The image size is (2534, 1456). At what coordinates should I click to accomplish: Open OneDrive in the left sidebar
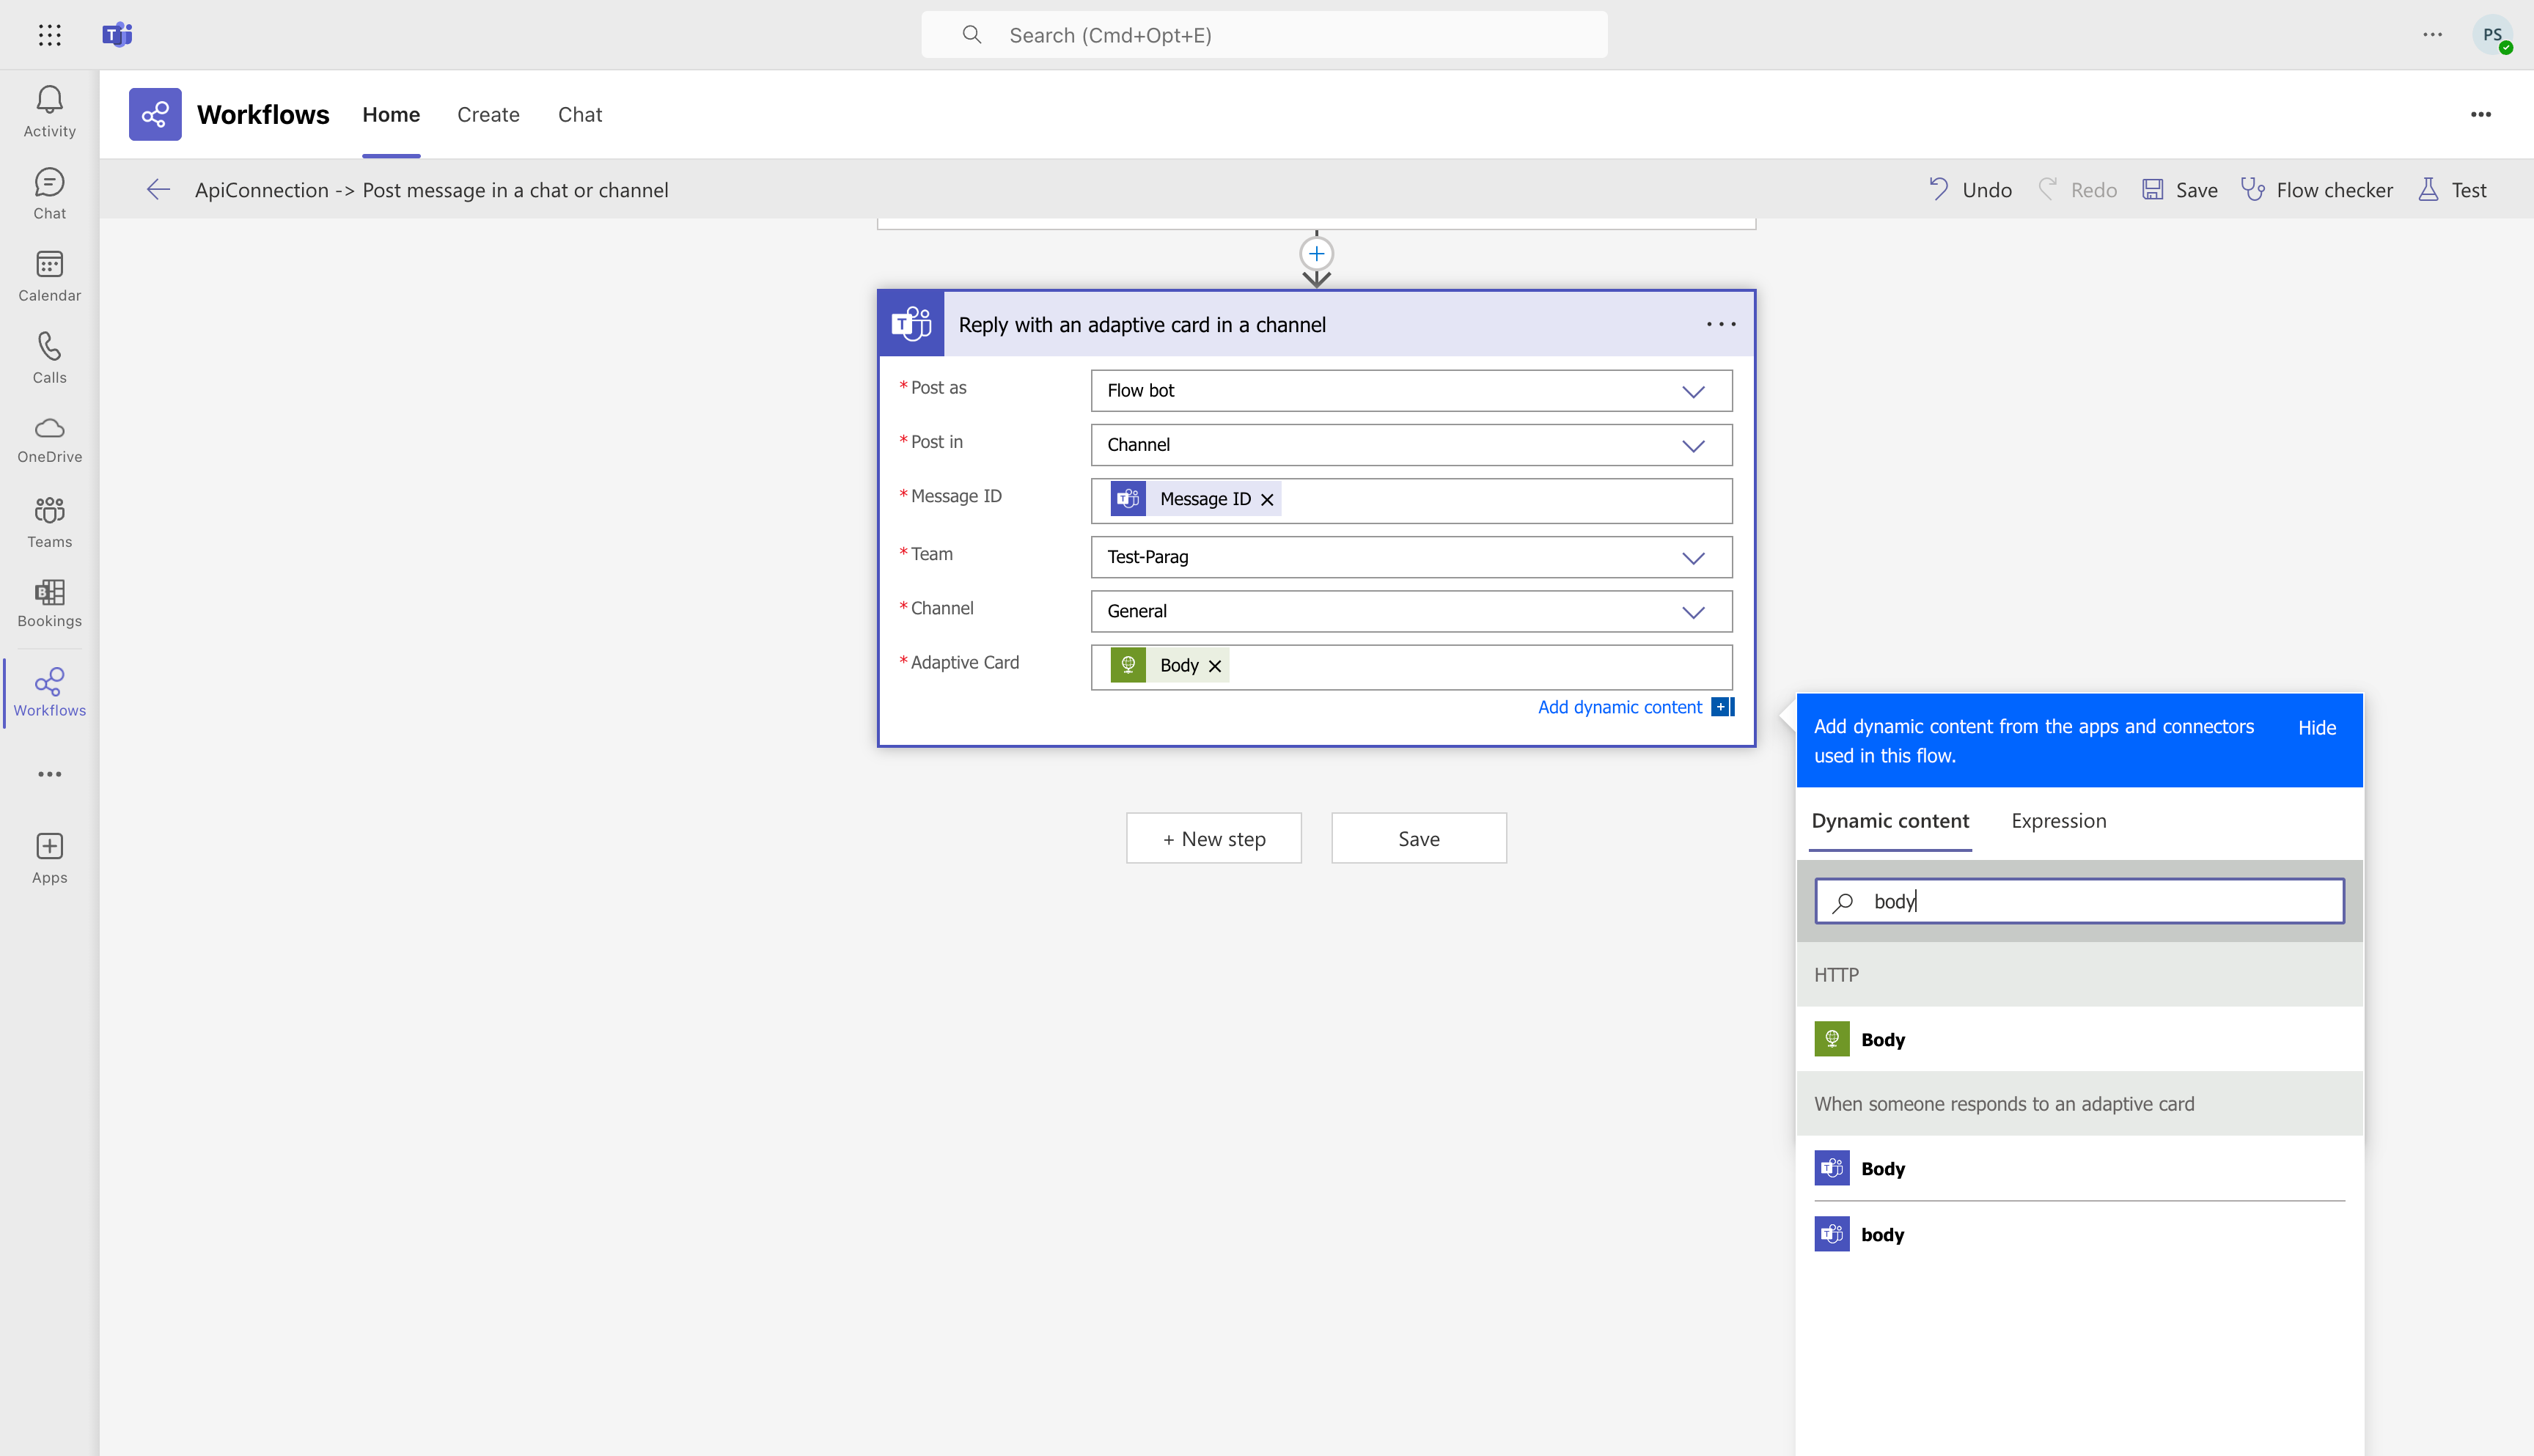click(x=49, y=440)
